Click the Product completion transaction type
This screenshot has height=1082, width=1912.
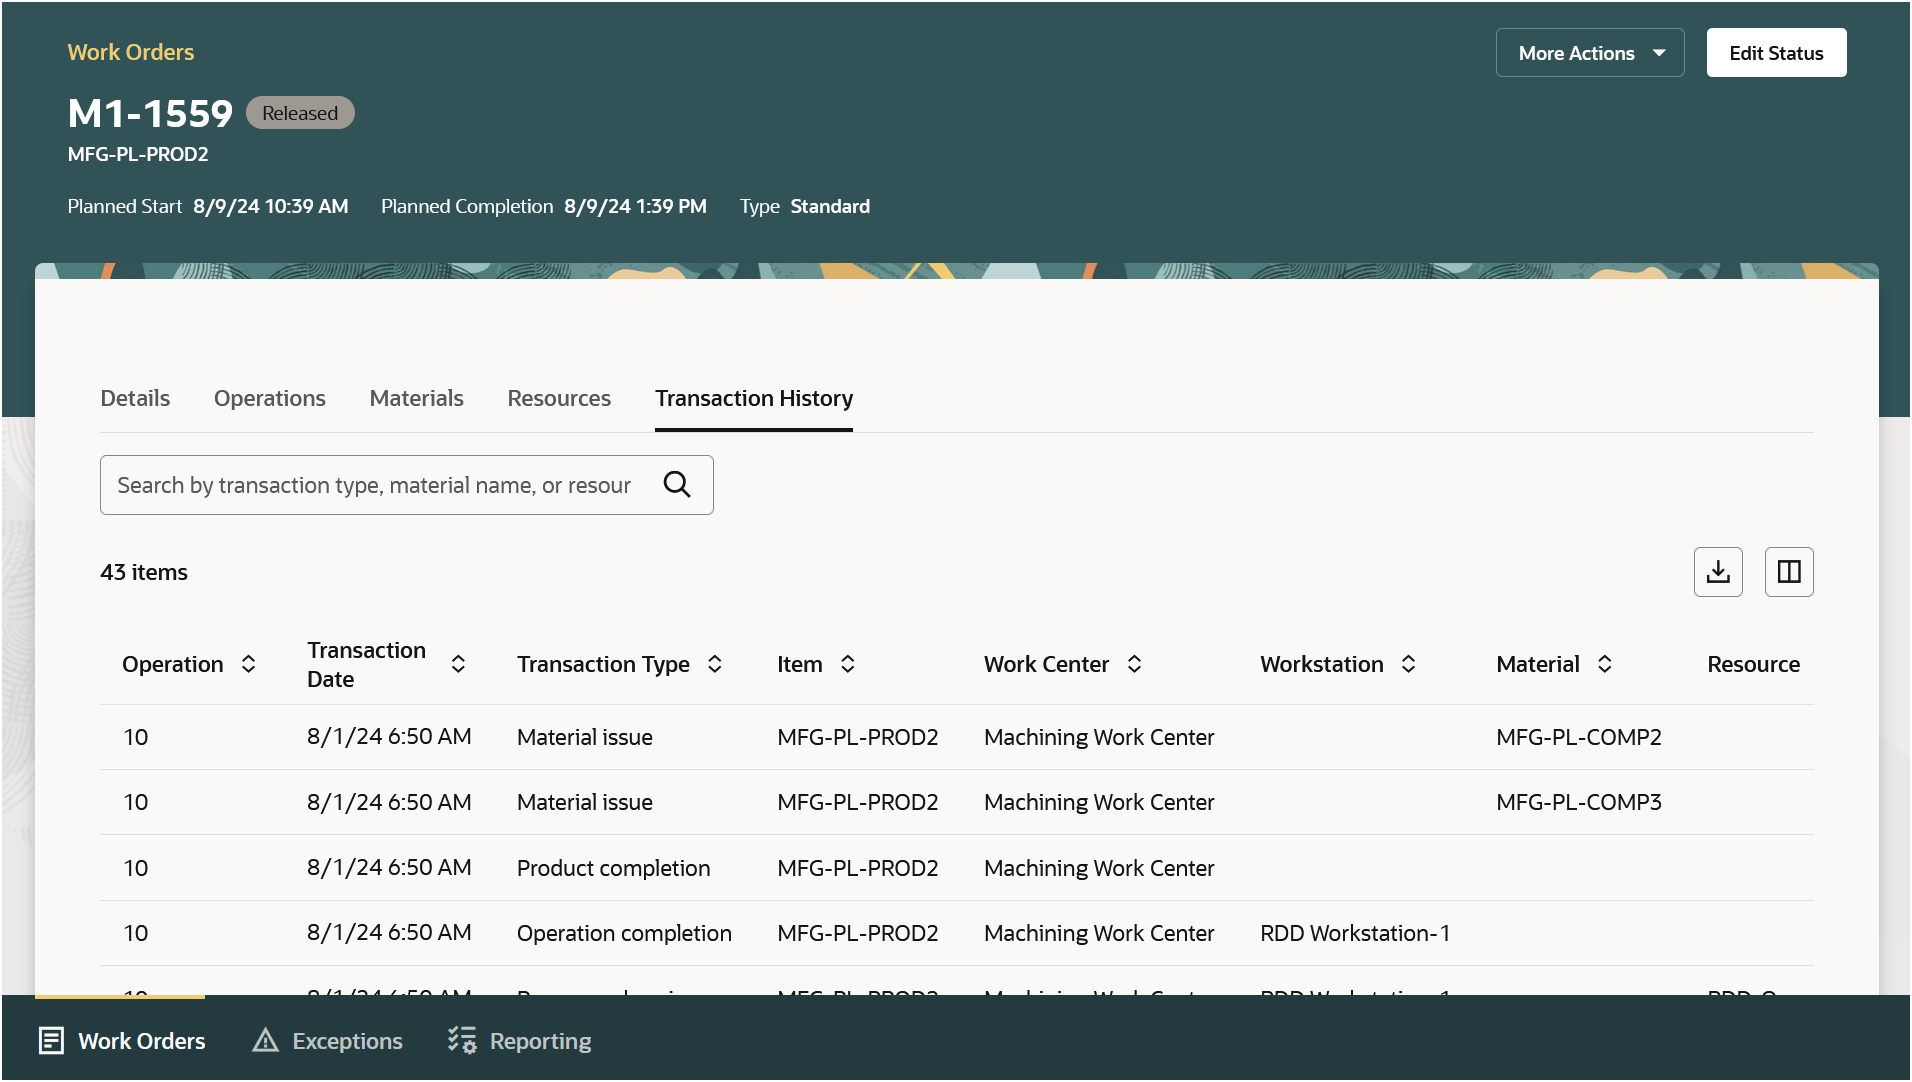pyautogui.click(x=614, y=868)
